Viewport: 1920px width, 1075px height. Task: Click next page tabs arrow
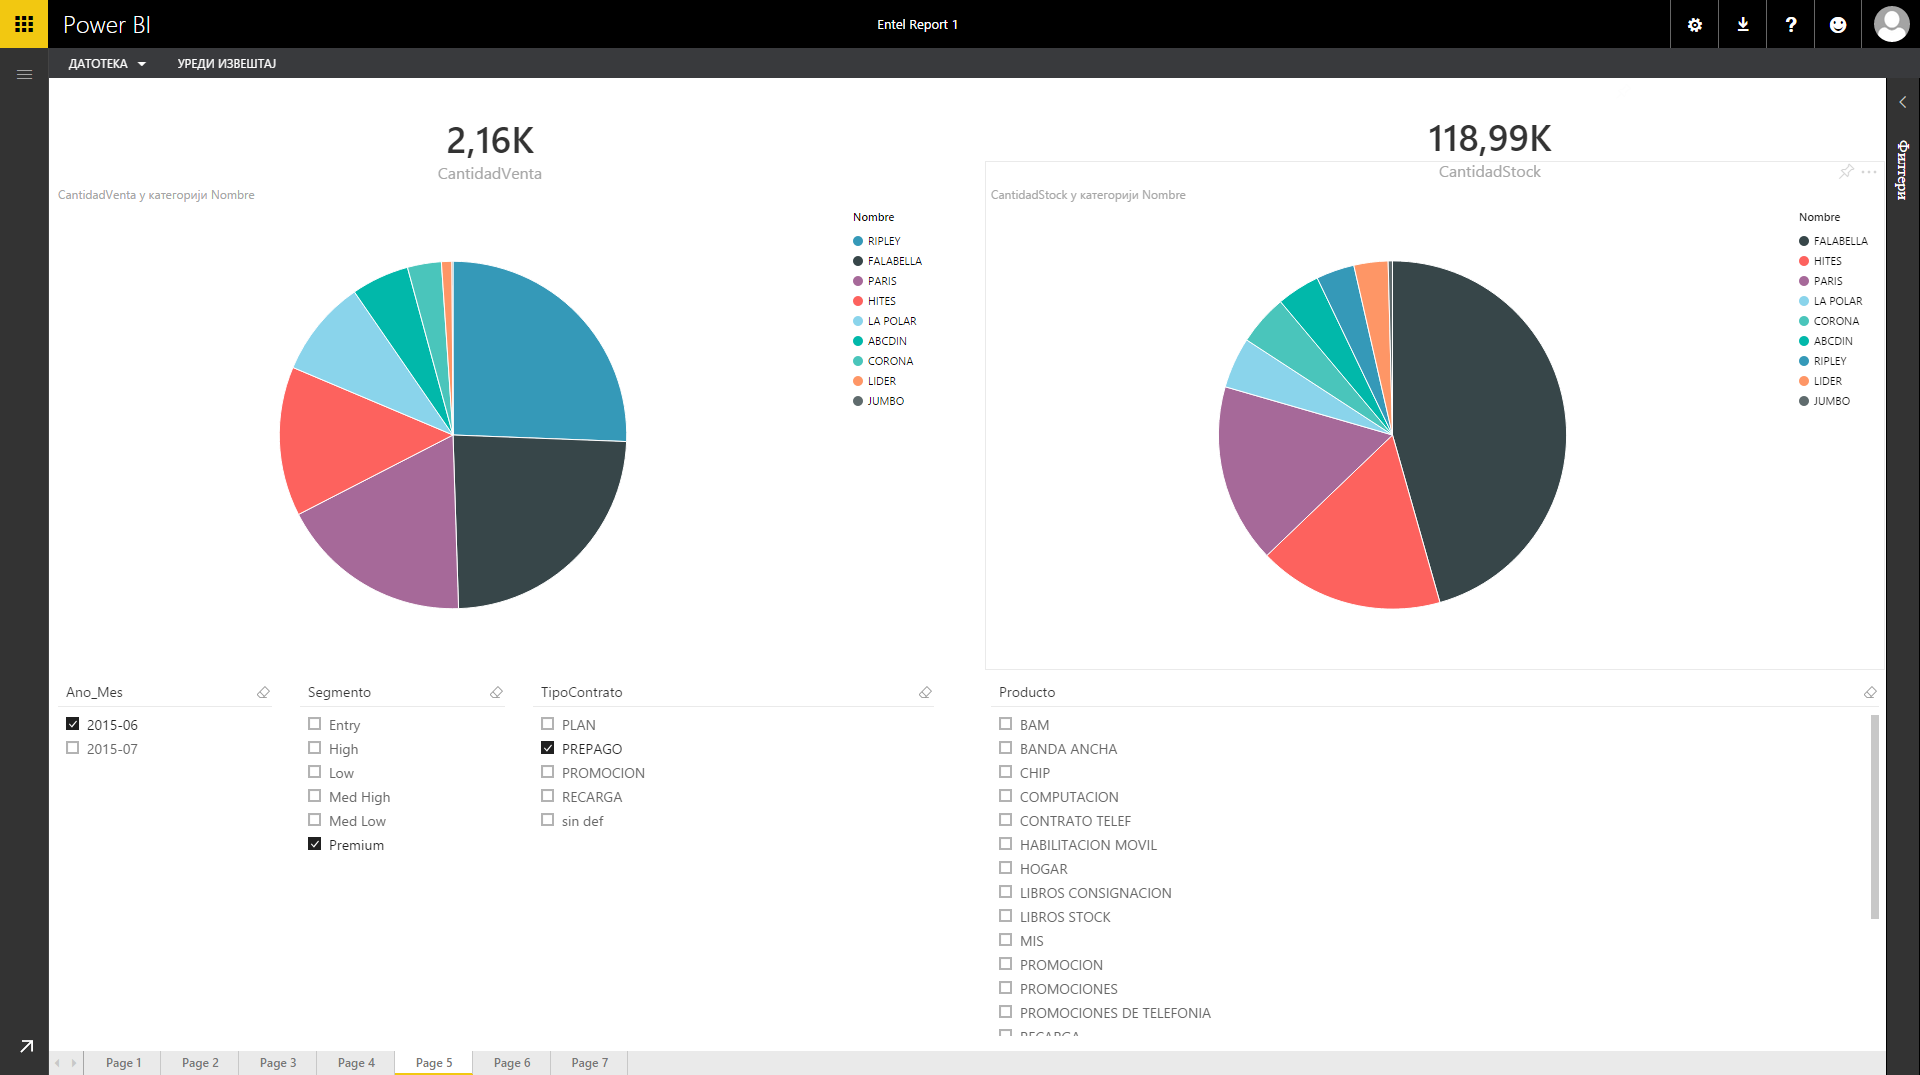(x=74, y=1063)
